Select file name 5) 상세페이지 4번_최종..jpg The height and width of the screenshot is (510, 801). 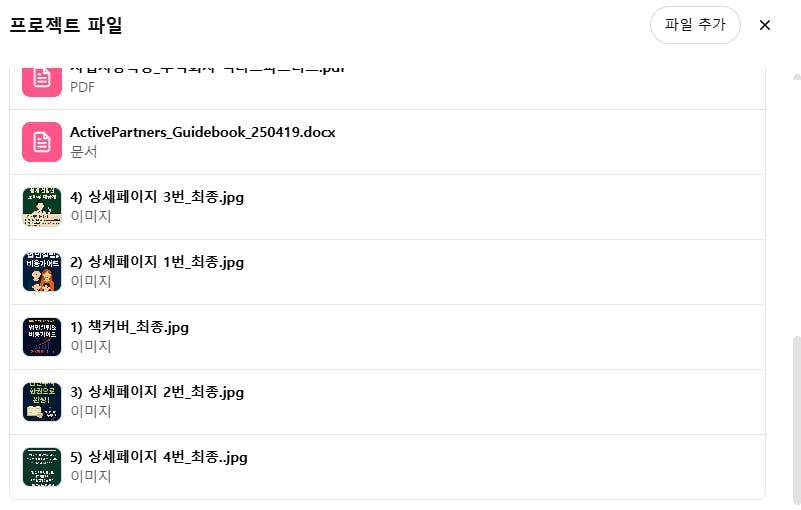(x=159, y=457)
